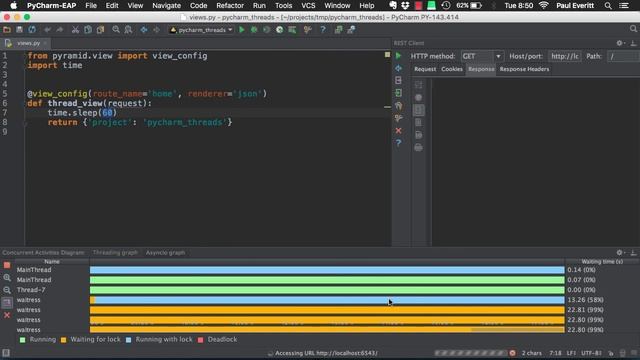This screenshot has width=640, height=360.
Task: Stop concurrency diagram with red square
Action: click(7, 265)
